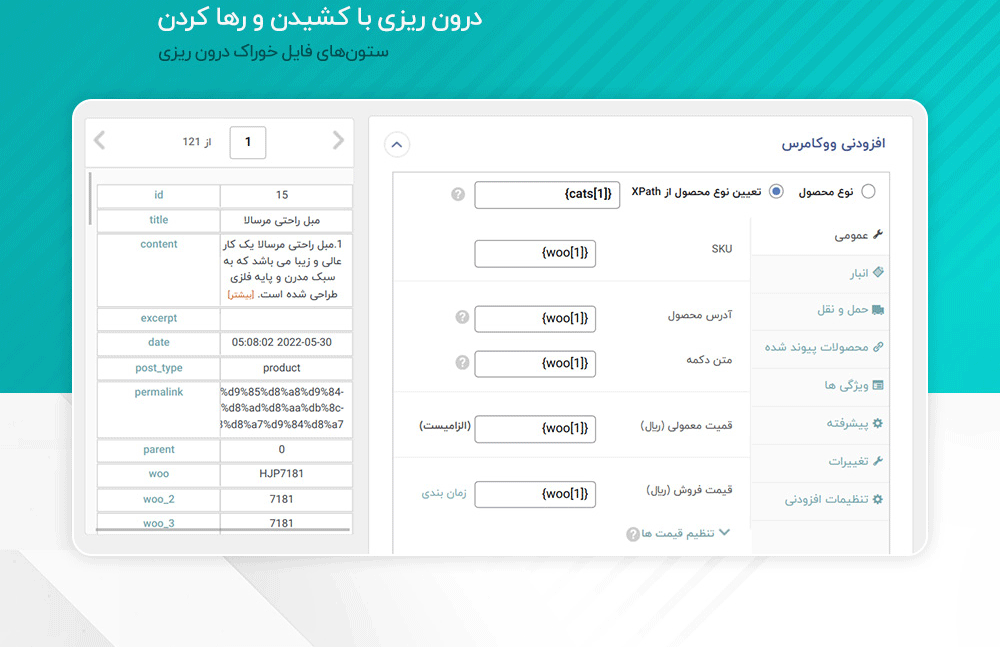Click the 'excerpt' column name

[x=159, y=318]
